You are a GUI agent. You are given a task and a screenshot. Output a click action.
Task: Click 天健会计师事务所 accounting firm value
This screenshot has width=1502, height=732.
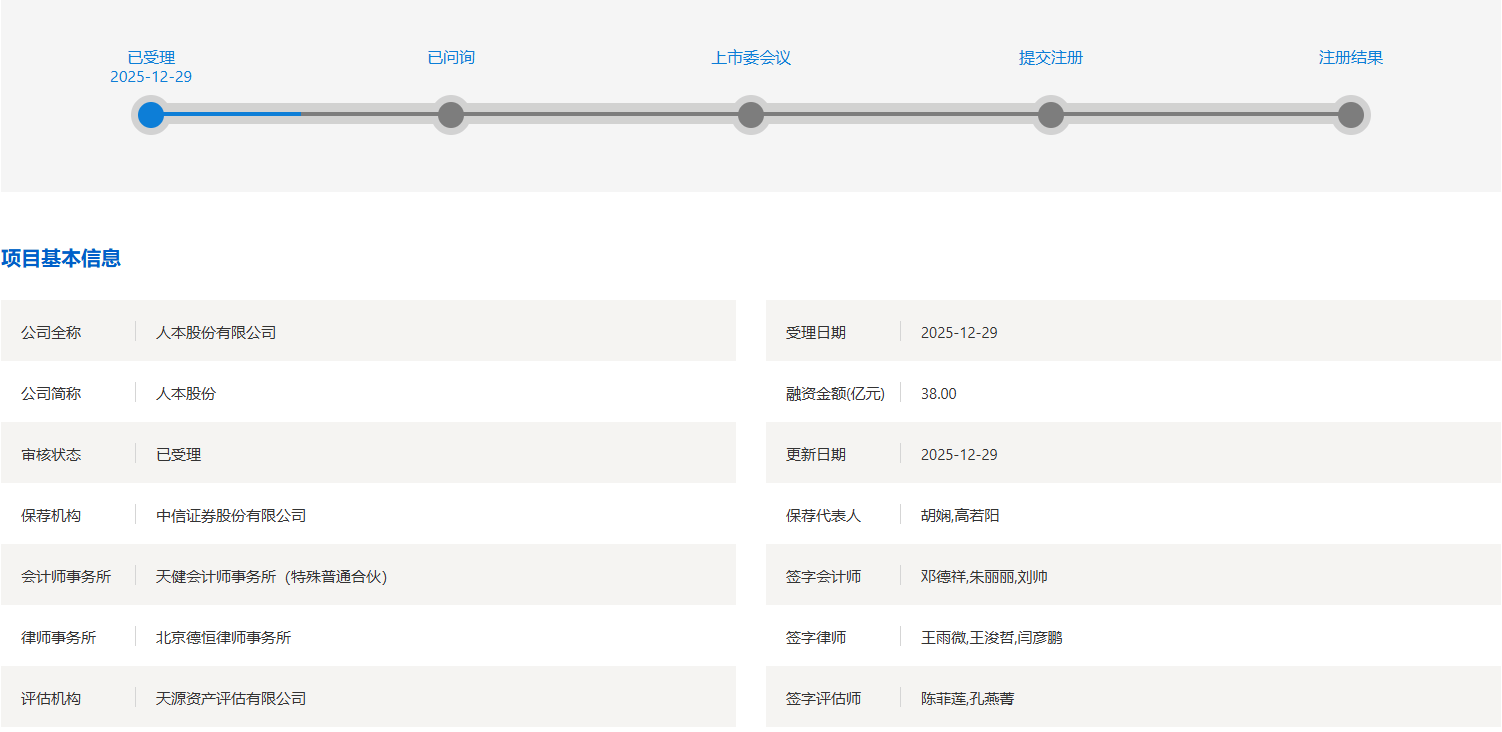coord(271,576)
